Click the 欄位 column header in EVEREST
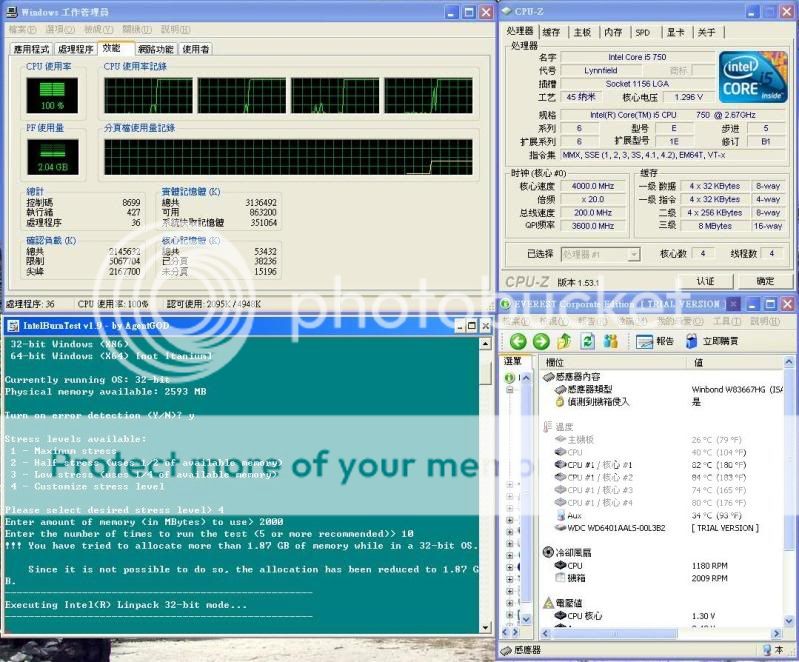This screenshot has height=662, width=799. click(x=555, y=361)
